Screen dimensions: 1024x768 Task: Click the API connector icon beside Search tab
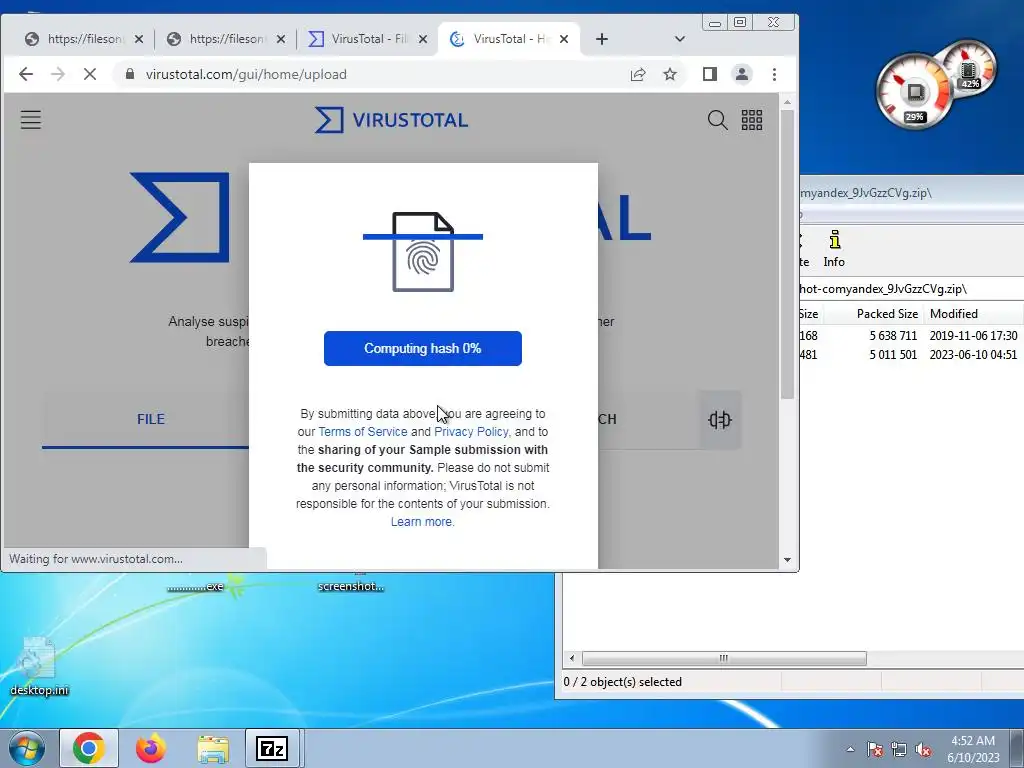(720, 419)
